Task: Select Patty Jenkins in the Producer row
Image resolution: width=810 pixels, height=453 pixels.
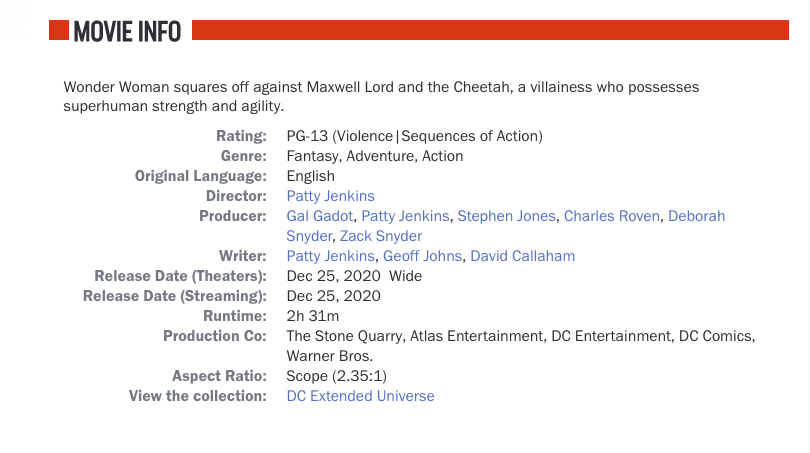Action: click(406, 216)
